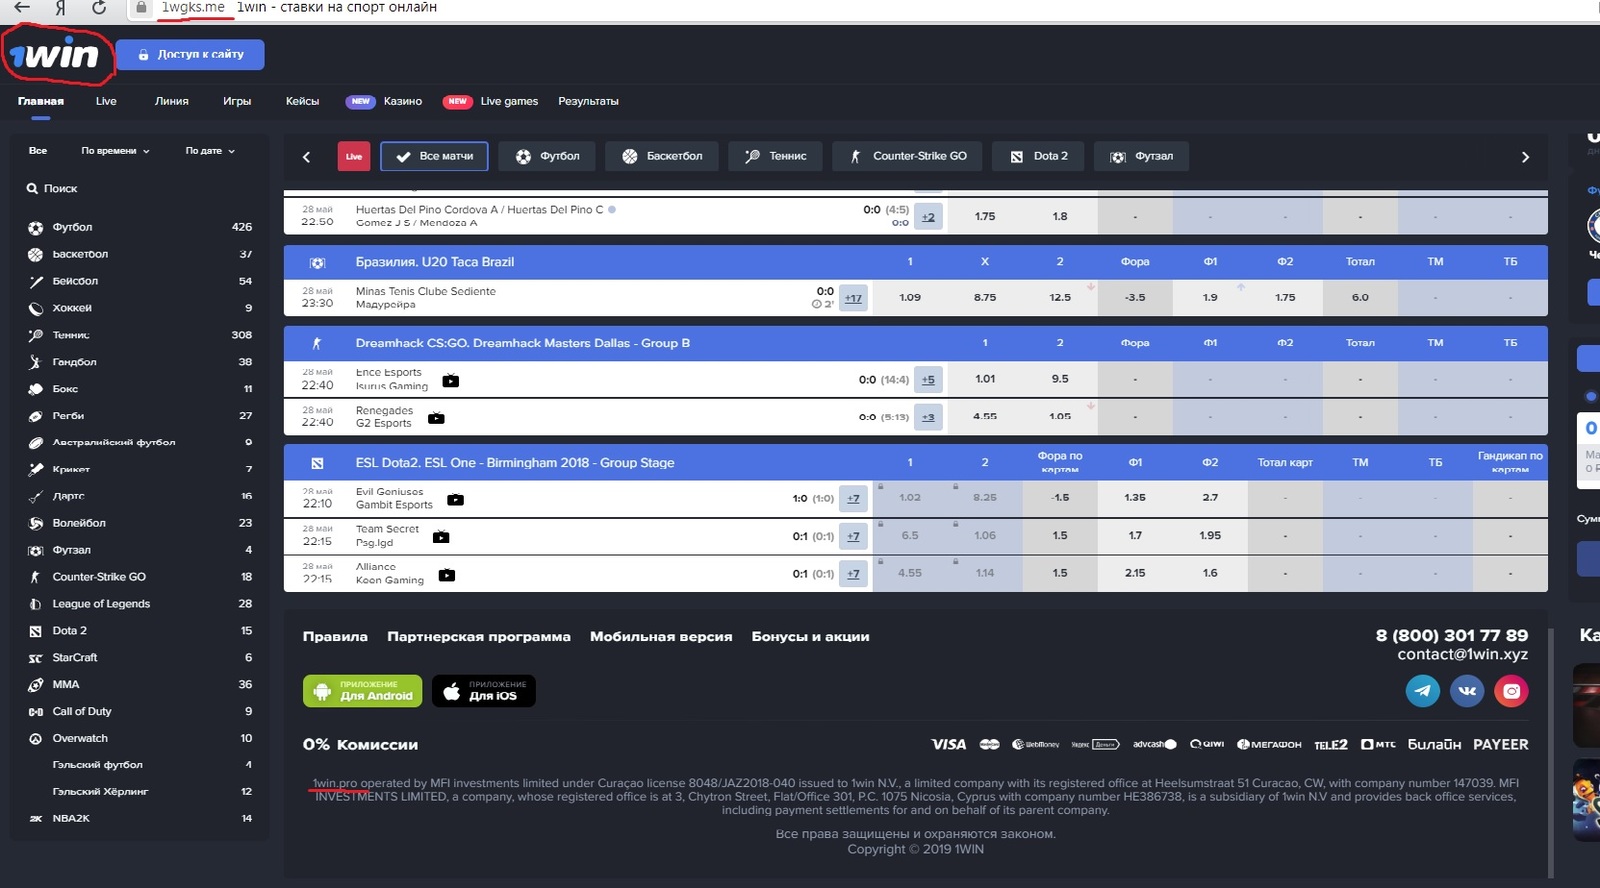Screen dimensions: 1600x888
Task: Click the Доступ к сайту button
Action: [x=190, y=55]
